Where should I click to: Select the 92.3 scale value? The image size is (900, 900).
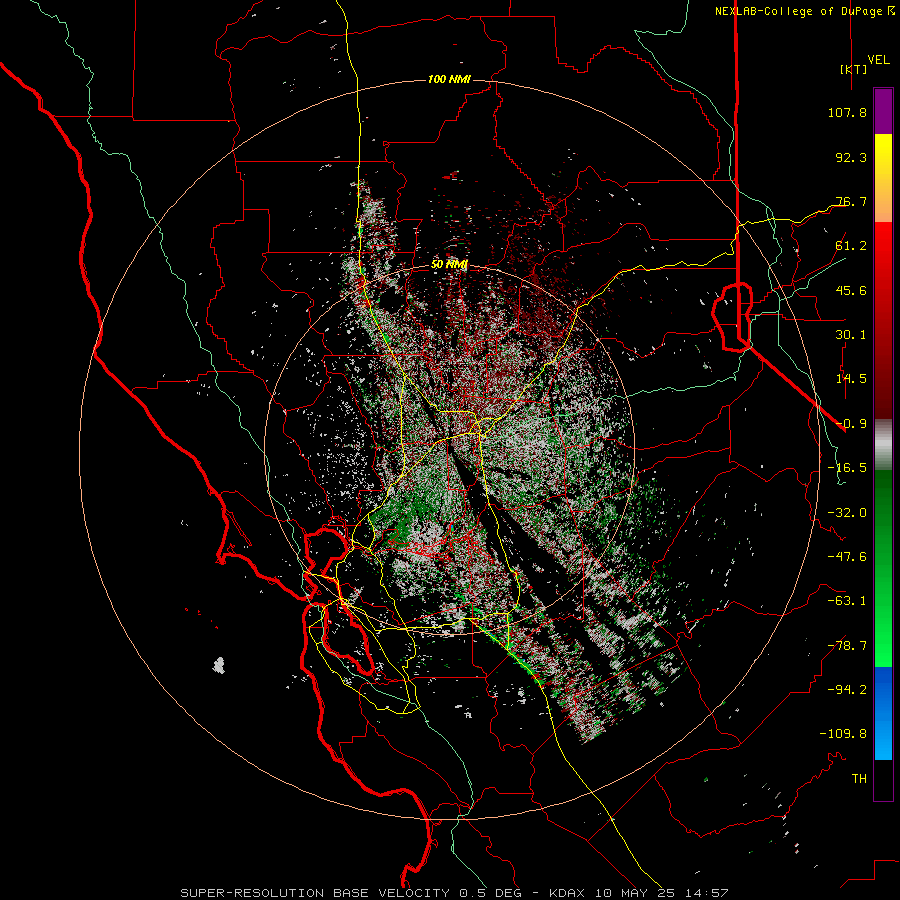pos(851,157)
